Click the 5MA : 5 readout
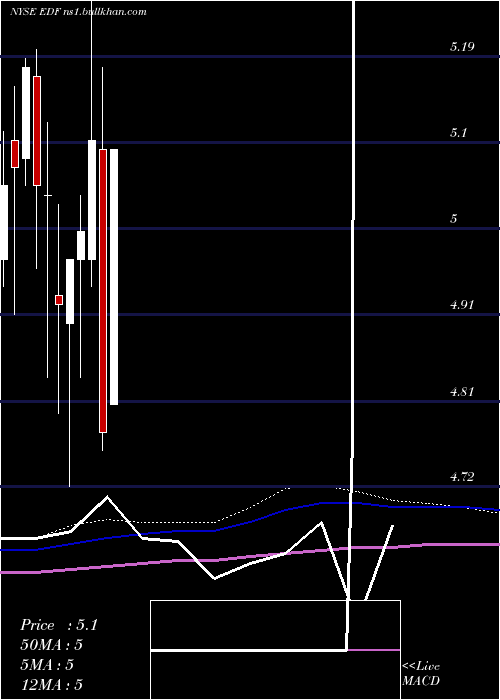Screen dimensions: 500x700 (x=46, y=665)
